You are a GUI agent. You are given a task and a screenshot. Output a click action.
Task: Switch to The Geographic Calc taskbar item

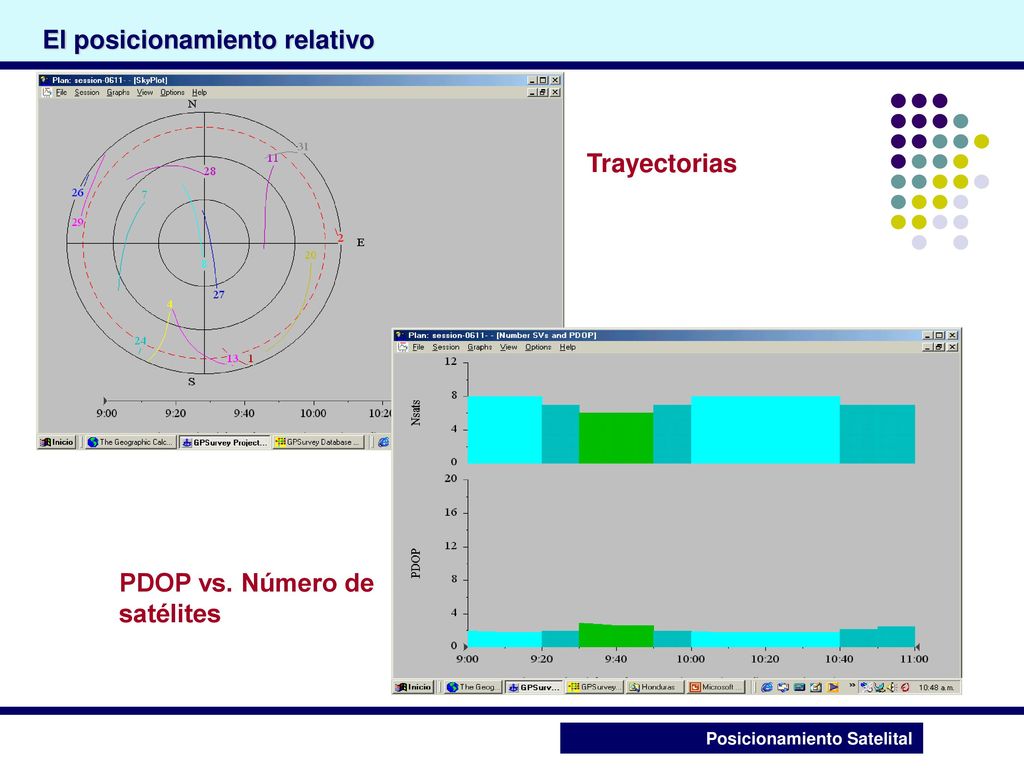pos(130,442)
